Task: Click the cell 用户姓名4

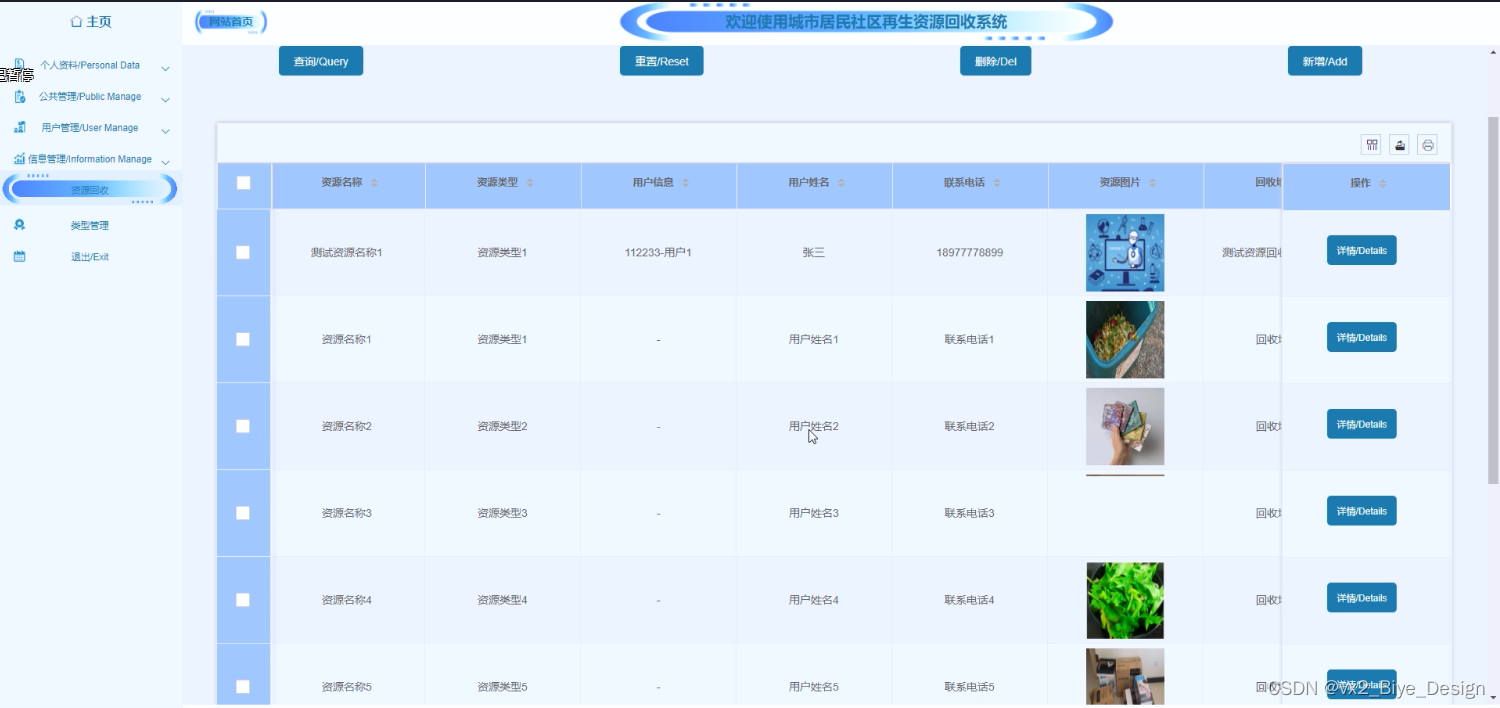Action: 814,600
